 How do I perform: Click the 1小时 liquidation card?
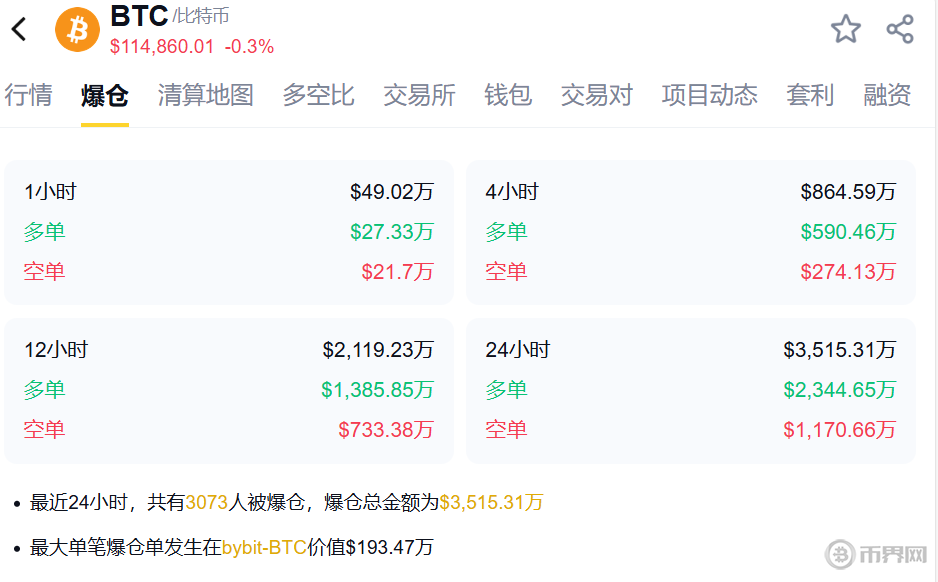[x=229, y=232]
